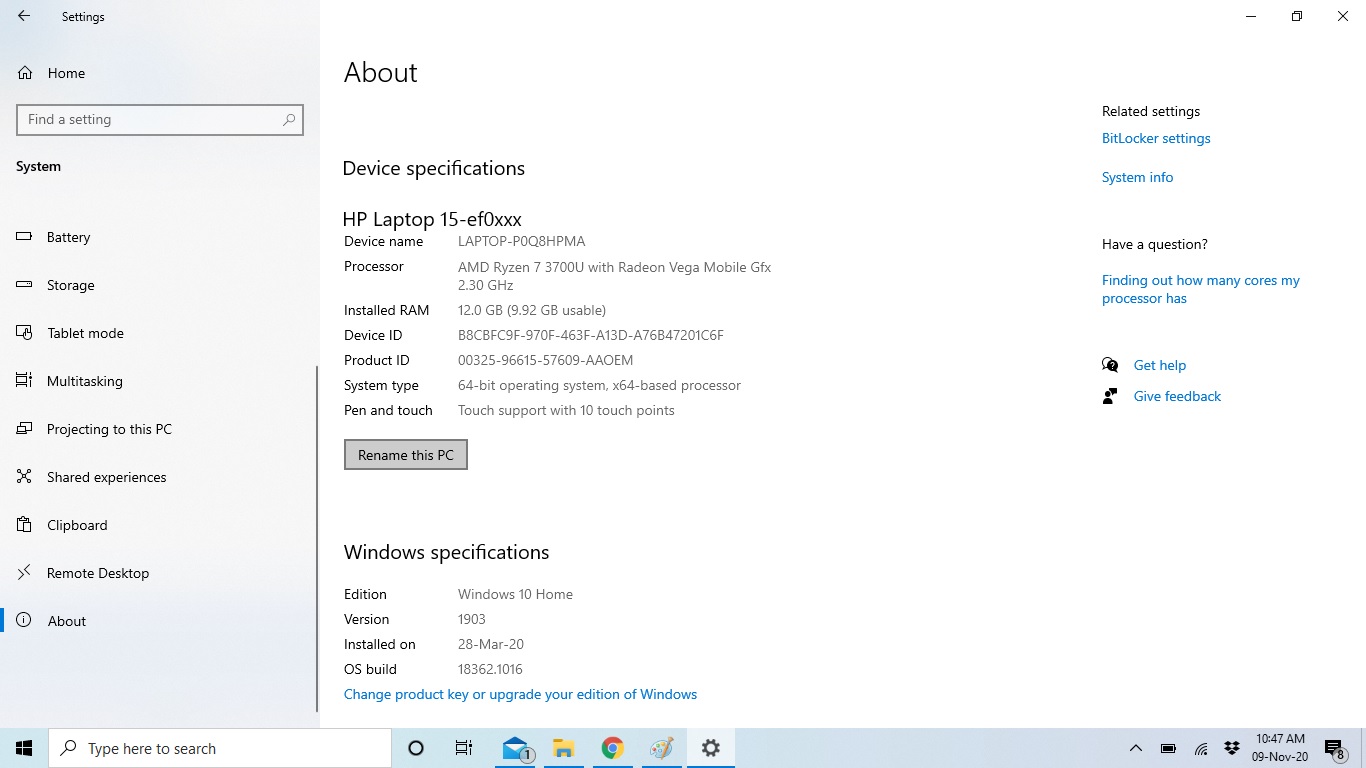
Task: Open the Battery settings icon
Action: (25, 237)
